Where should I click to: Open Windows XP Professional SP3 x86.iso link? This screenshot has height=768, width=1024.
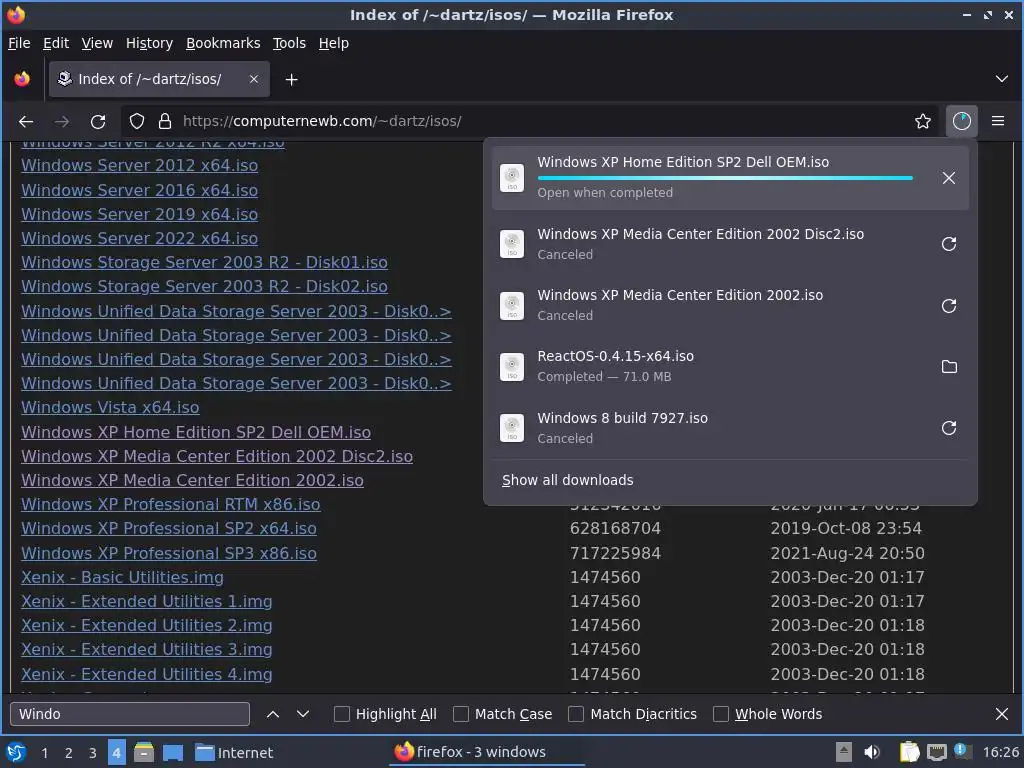(168, 553)
